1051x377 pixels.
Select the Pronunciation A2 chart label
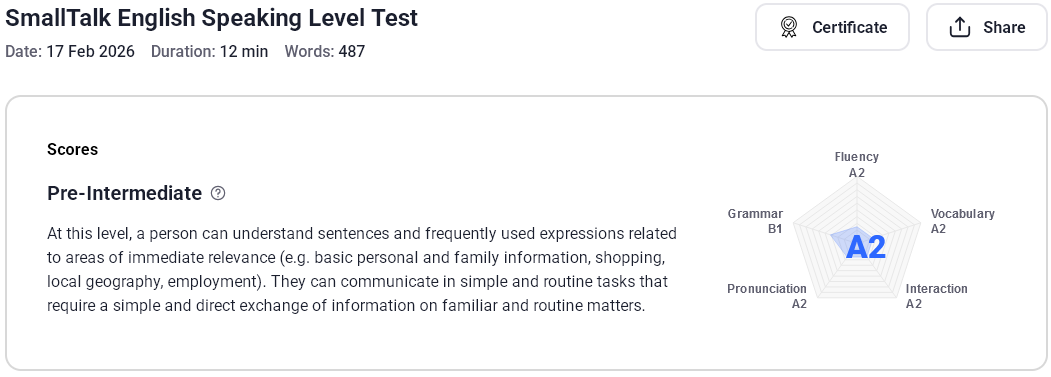(767, 296)
